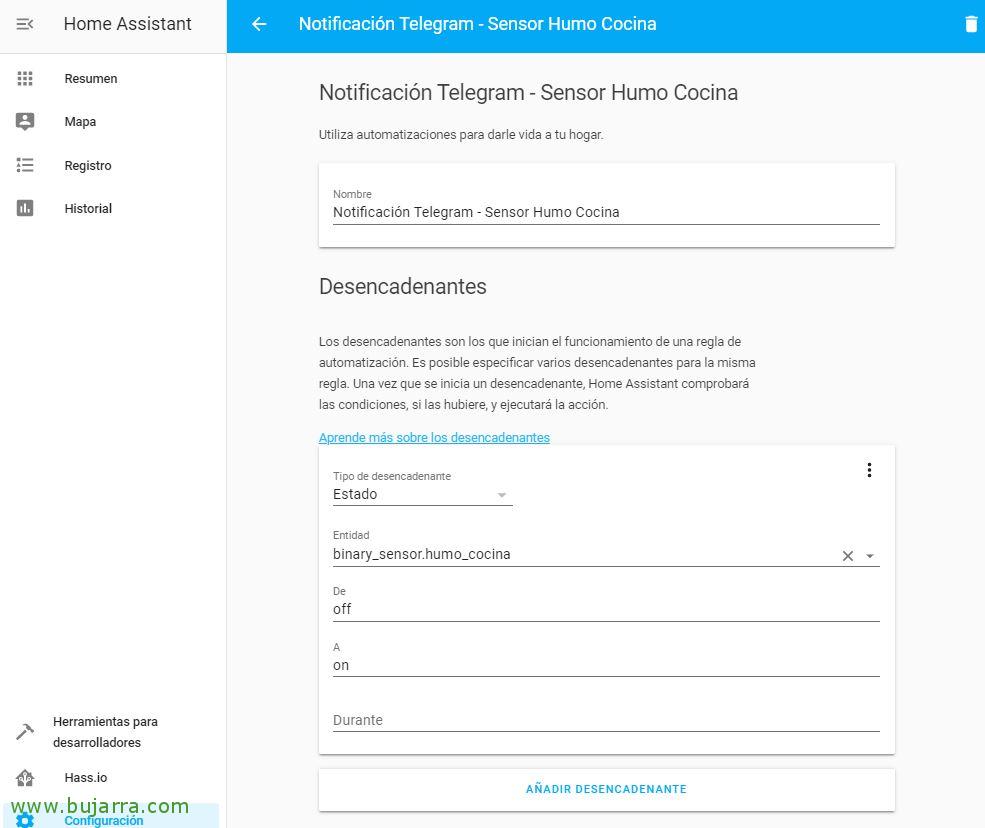Screen dimensions: 985x828
Task: Delete the automation with trash icon
Action: click(971, 24)
